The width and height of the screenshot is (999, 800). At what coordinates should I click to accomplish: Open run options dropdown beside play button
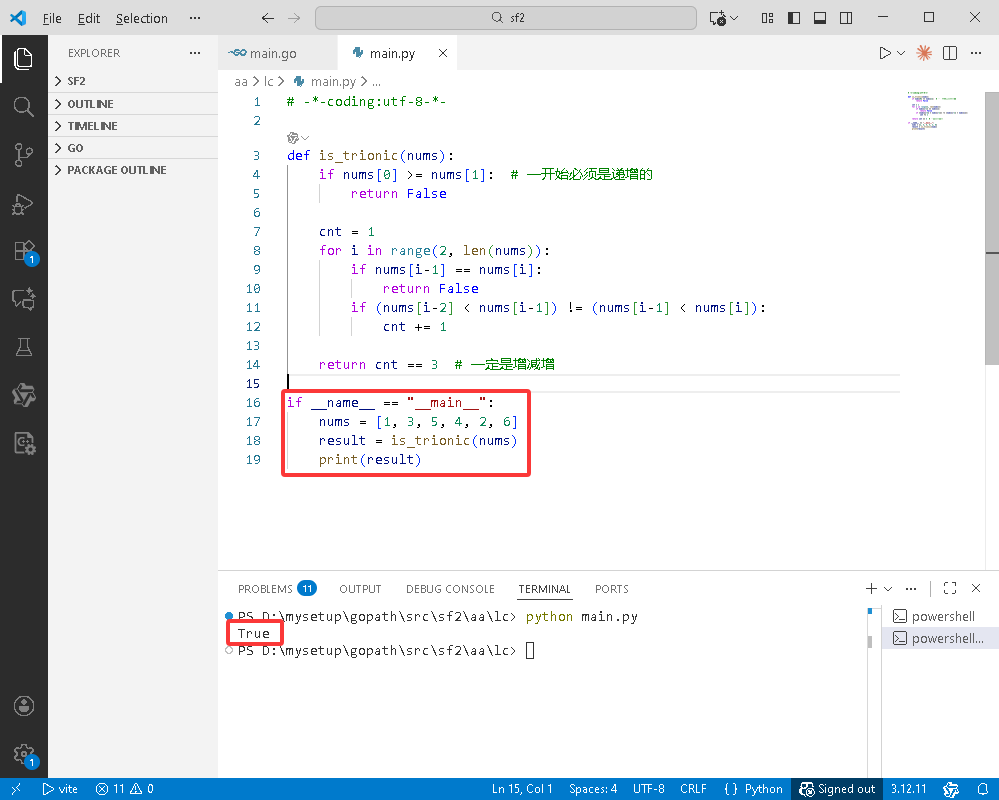click(x=901, y=53)
